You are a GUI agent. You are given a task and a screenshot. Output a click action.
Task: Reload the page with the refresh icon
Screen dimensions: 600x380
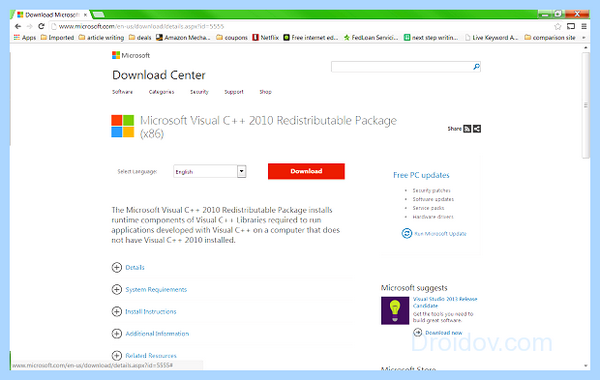tap(41, 26)
